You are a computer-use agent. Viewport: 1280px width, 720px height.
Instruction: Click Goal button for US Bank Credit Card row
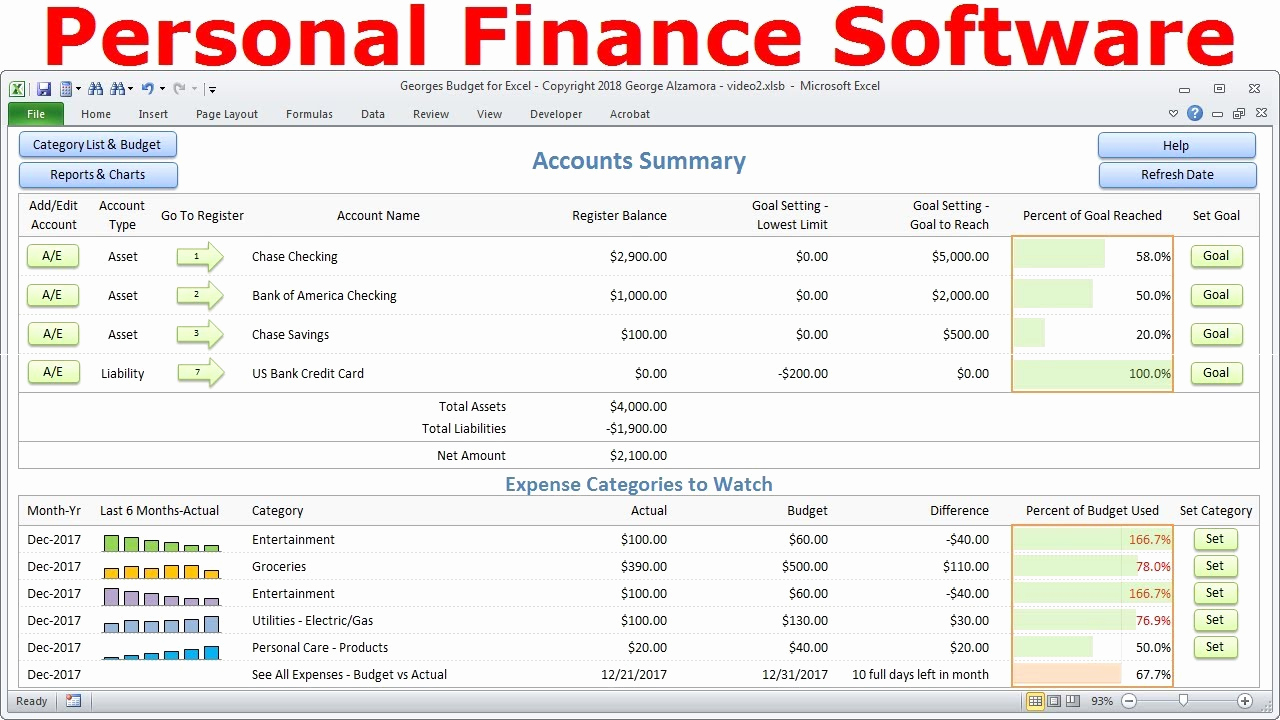tap(1216, 373)
